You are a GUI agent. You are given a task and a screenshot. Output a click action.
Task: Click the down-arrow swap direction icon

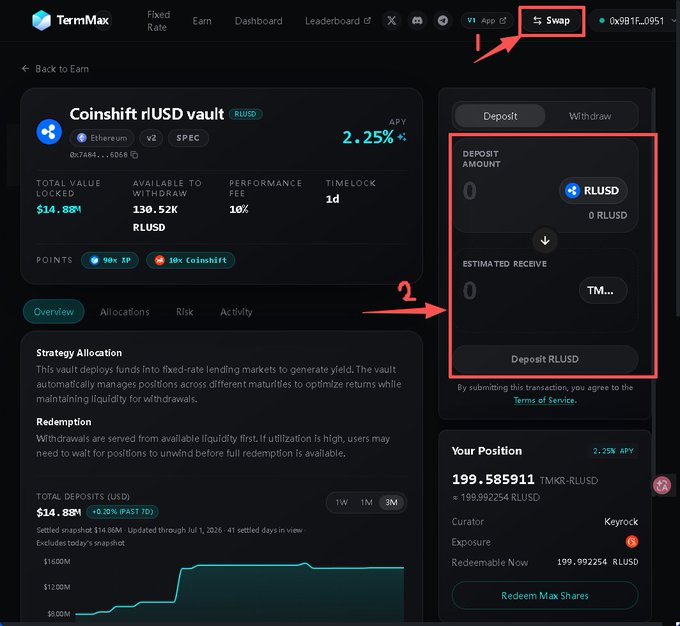click(545, 240)
